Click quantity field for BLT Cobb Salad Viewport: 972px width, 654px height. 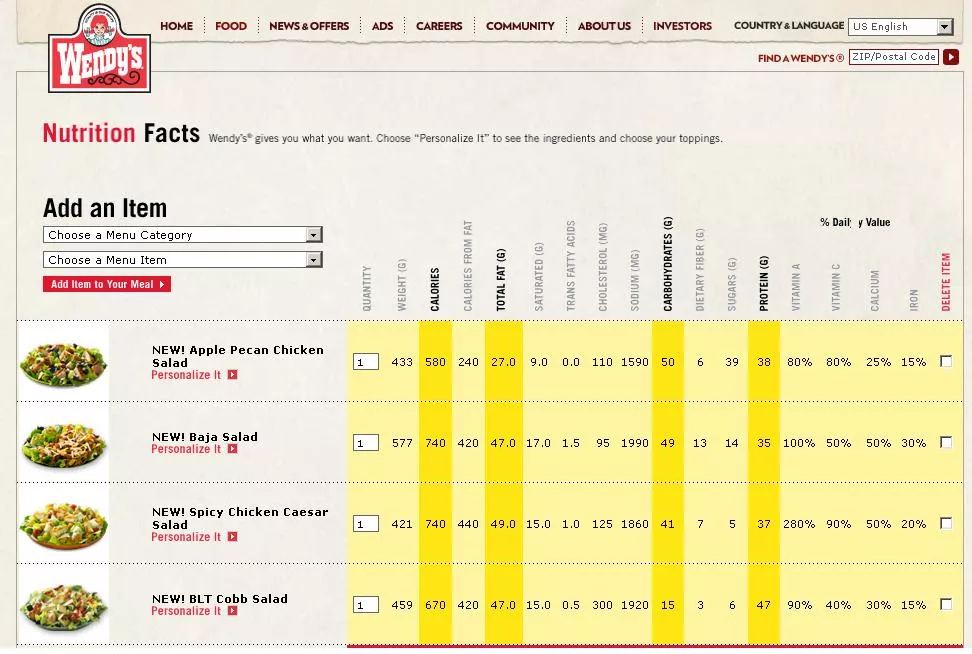[366, 605]
